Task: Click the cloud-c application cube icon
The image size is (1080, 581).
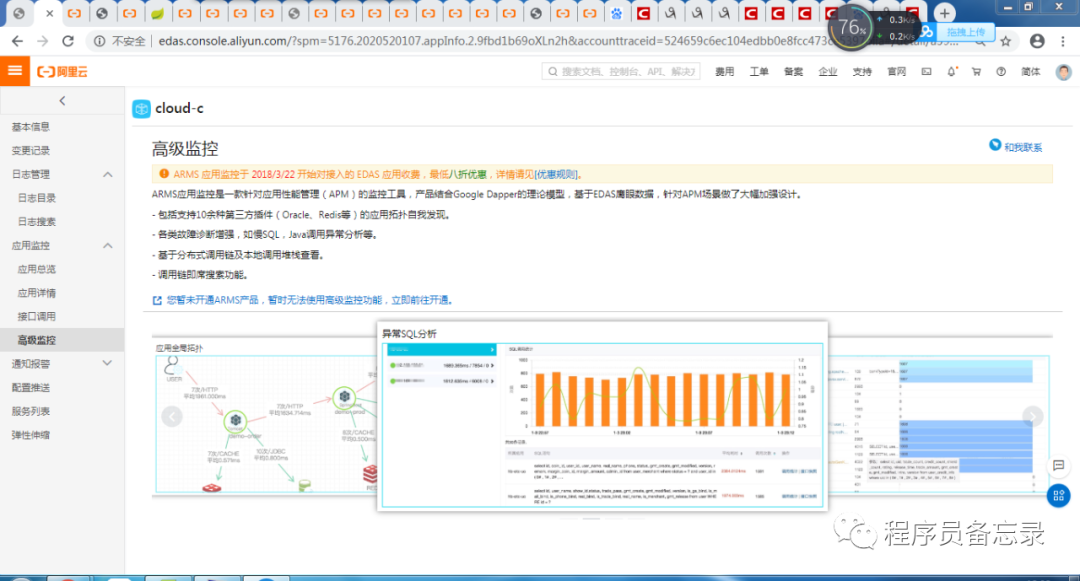Action: point(141,109)
